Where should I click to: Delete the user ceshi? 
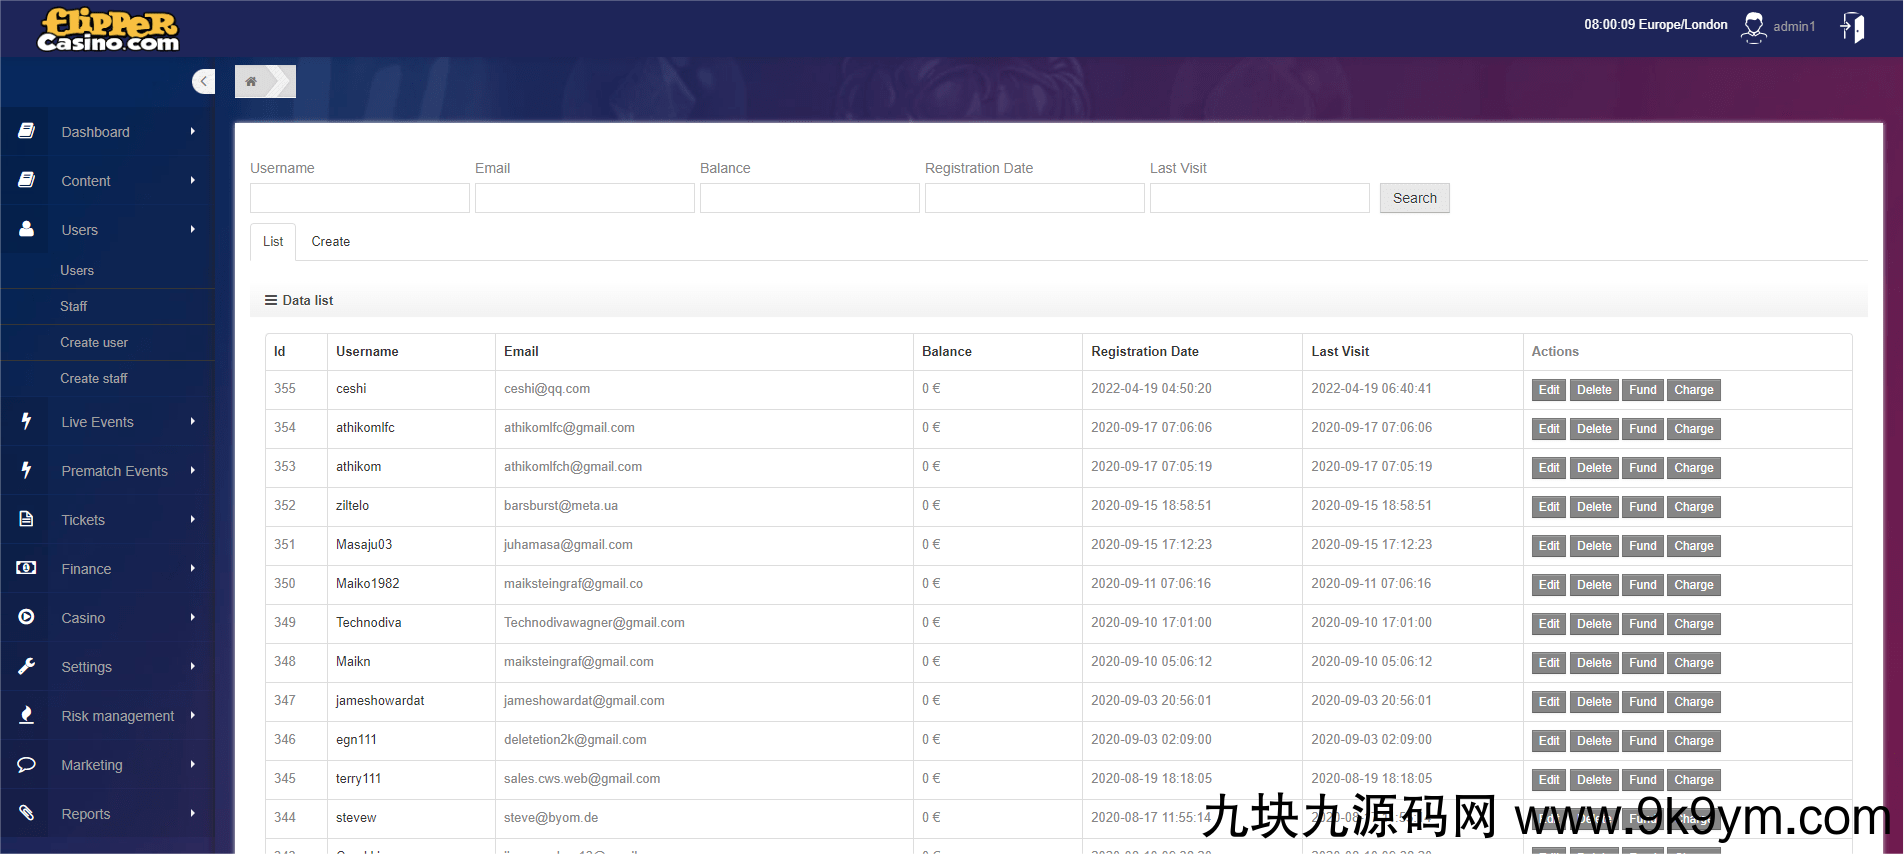pyautogui.click(x=1594, y=390)
